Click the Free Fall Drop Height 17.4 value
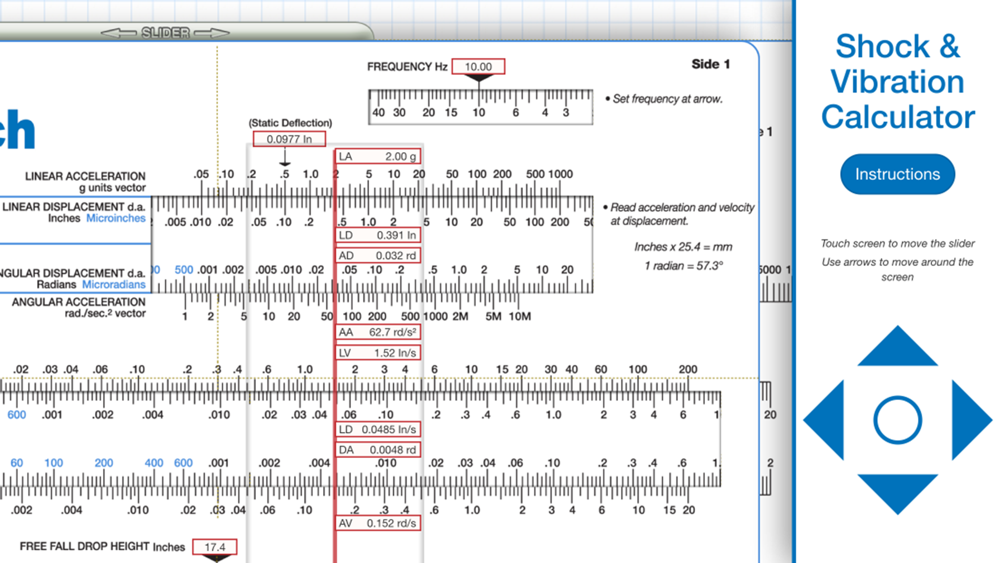Screen dimensions: 1000x563 (215, 547)
